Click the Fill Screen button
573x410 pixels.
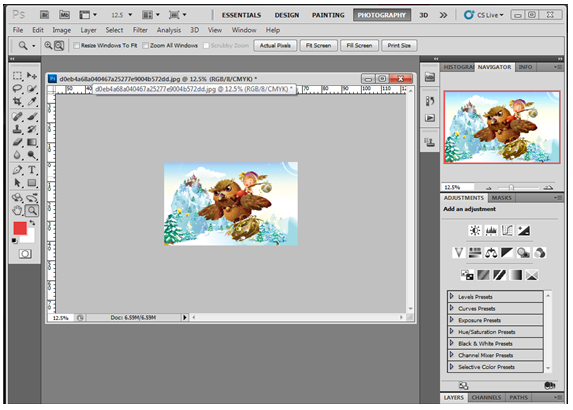point(359,46)
